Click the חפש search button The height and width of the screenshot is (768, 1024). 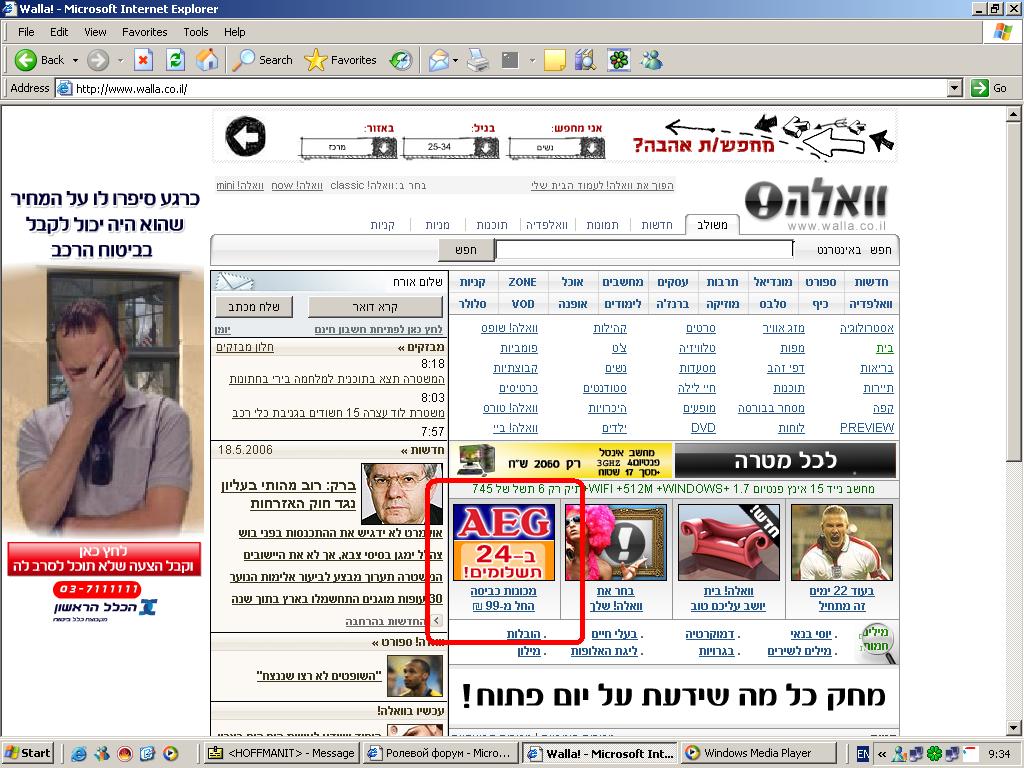[466, 249]
